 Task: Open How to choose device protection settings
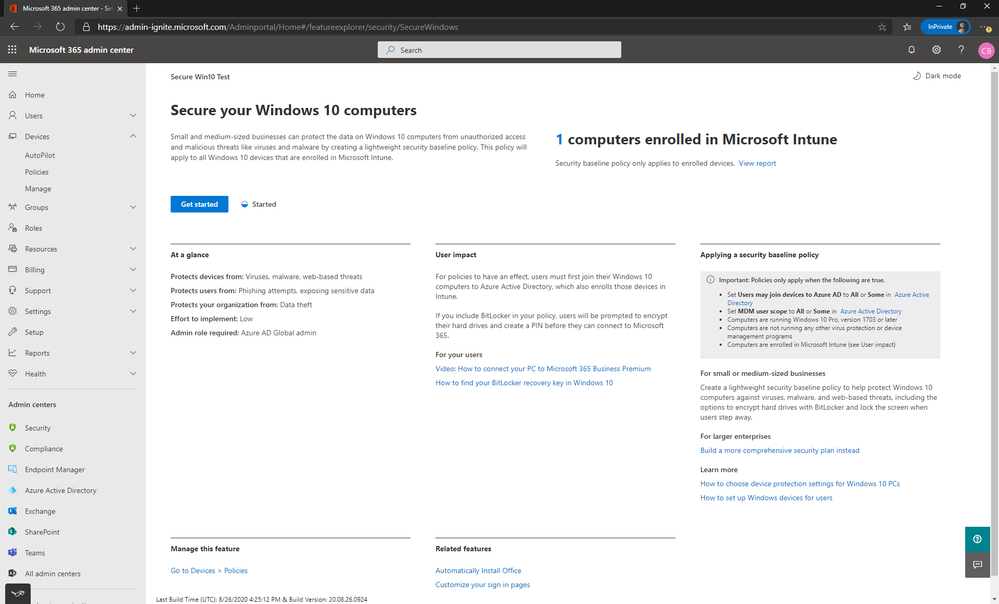click(x=800, y=484)
